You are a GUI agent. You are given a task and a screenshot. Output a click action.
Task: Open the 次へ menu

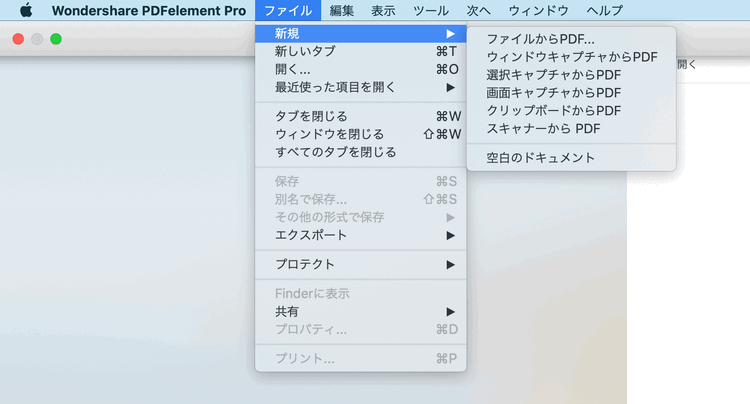(478, 11)
